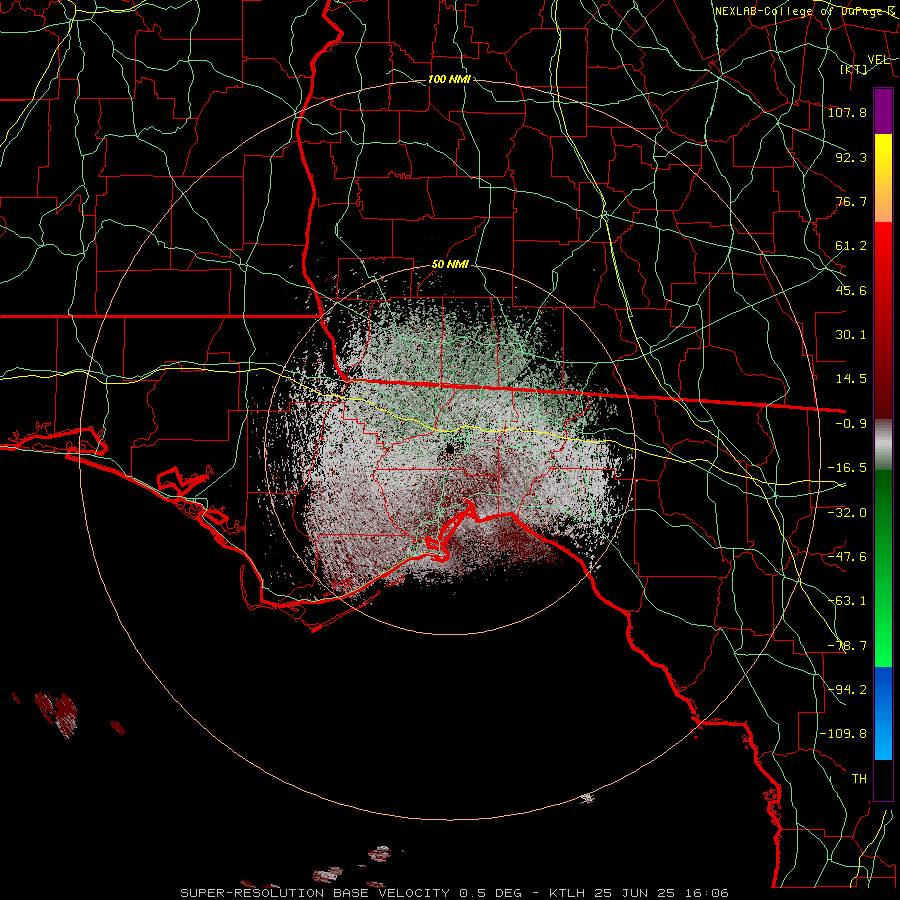Click the Super-Resolution Base Velocity KTLH caption
The image size is (900, 900).
point(455,893)
